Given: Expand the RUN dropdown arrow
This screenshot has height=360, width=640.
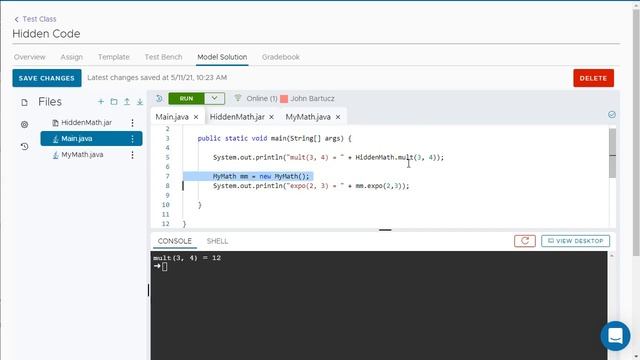Looking at the screenshot, I should [x=214, y=98].
